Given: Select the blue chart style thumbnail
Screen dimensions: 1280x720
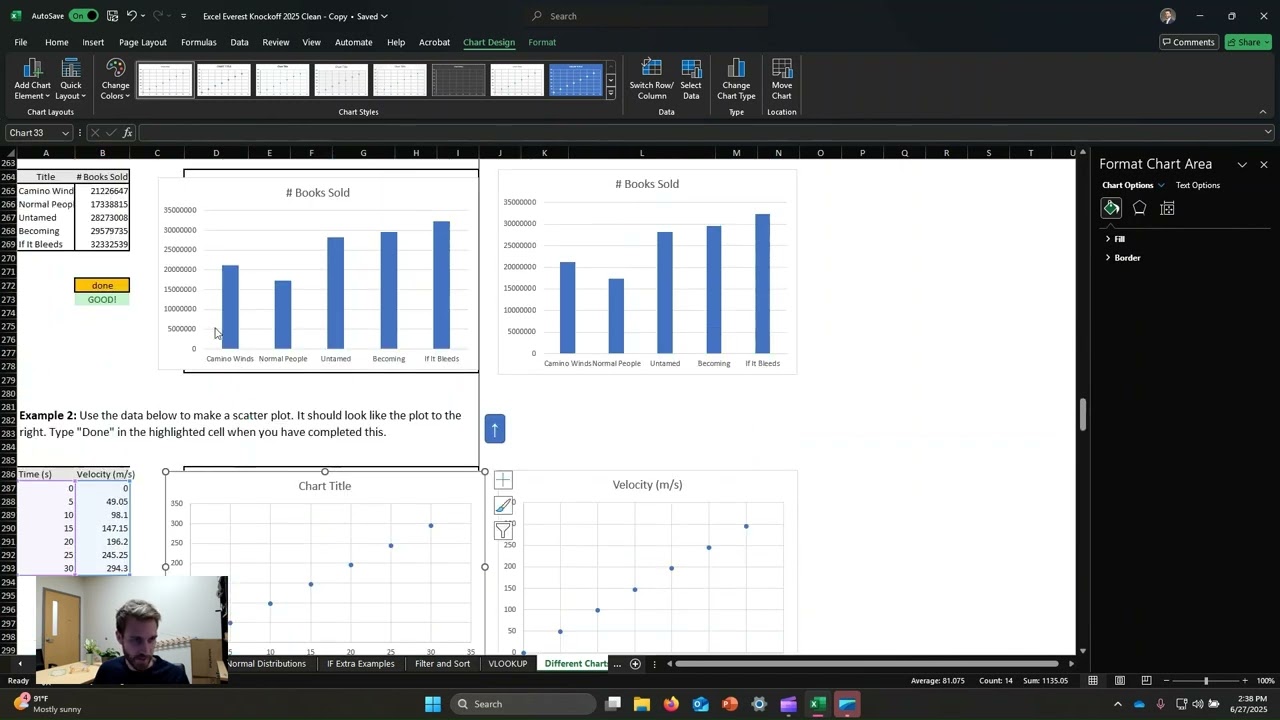Looking at the screenshot, I should (x=576, y=80).
